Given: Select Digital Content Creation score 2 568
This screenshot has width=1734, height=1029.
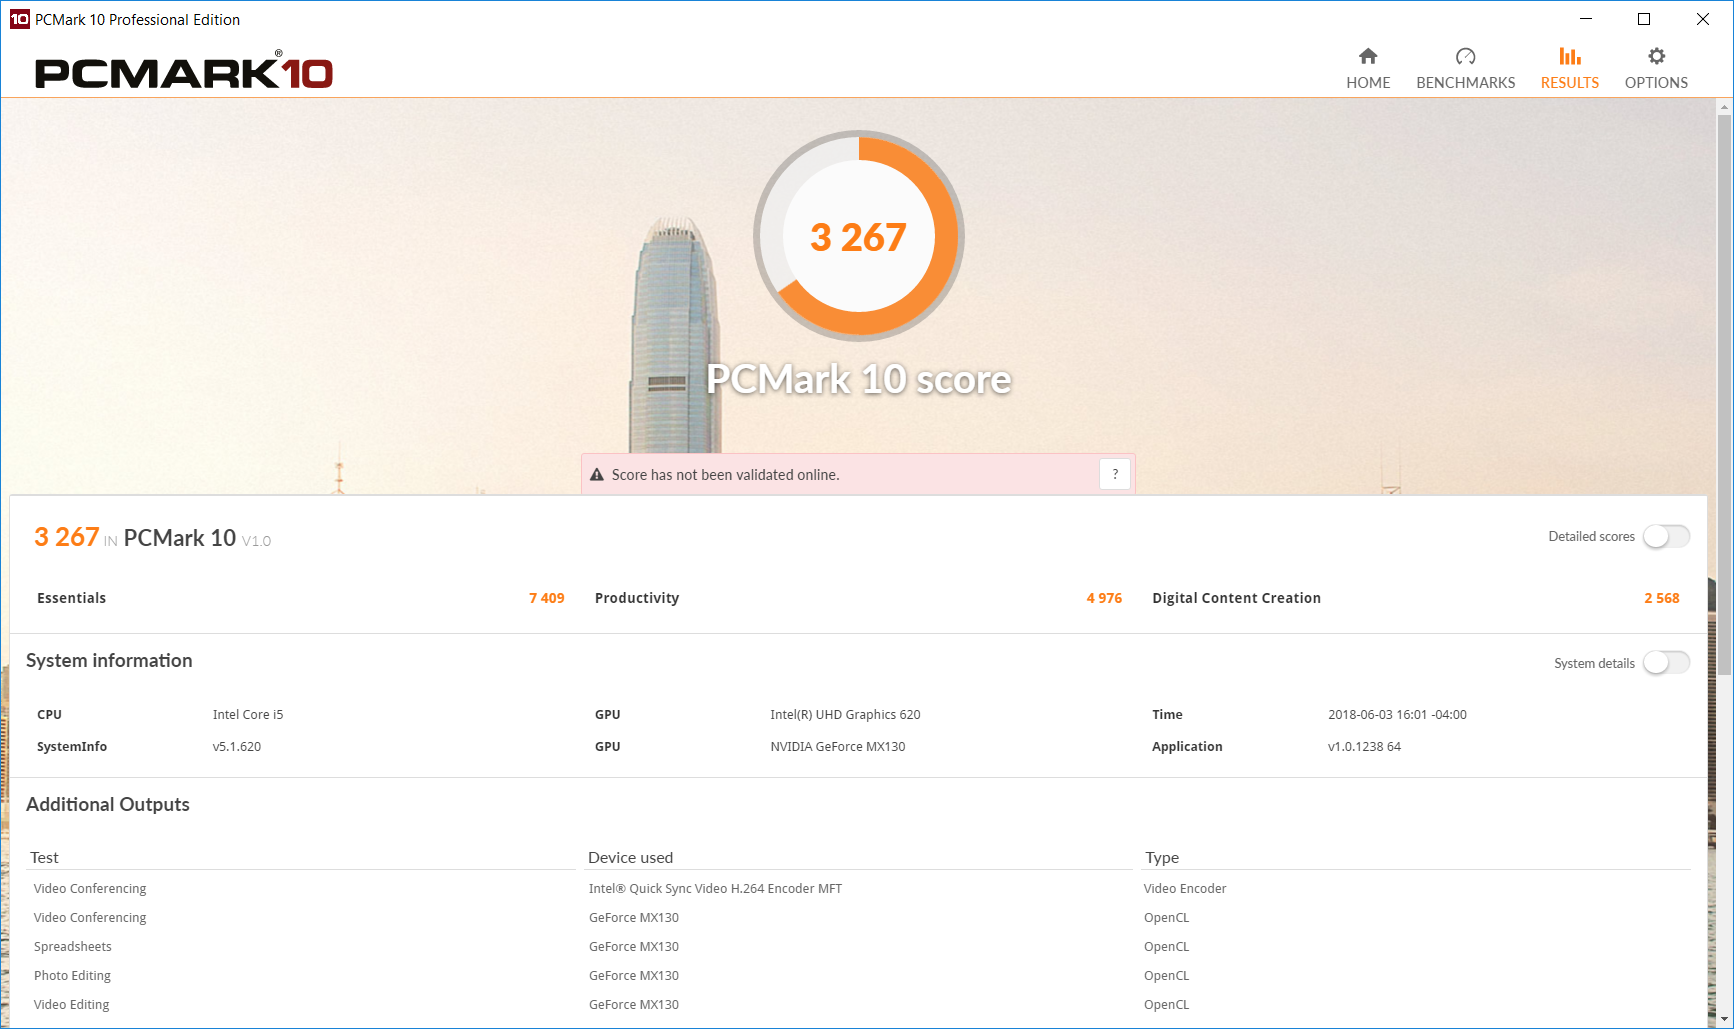Looking at the screenshot, I should tap(1661, 598).
